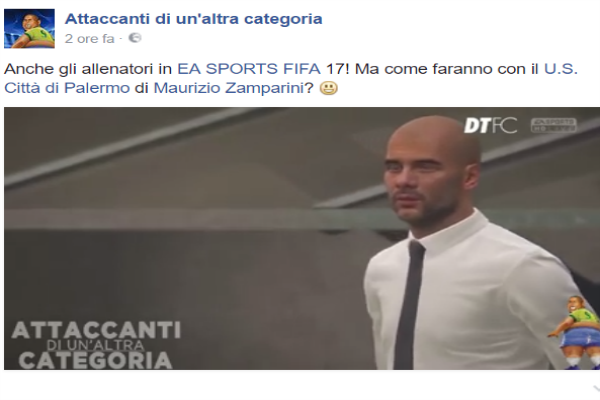Open the Attaccanti di un'altra categoria page link
This screenshot has height=400, width=600.
194,19
